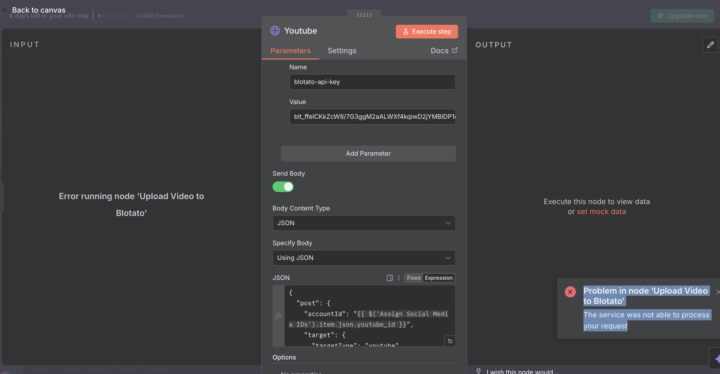Click the lightbulb 'I wish this node would' icon
This screenshot has width=720, height=374.
tap(478, 371)
